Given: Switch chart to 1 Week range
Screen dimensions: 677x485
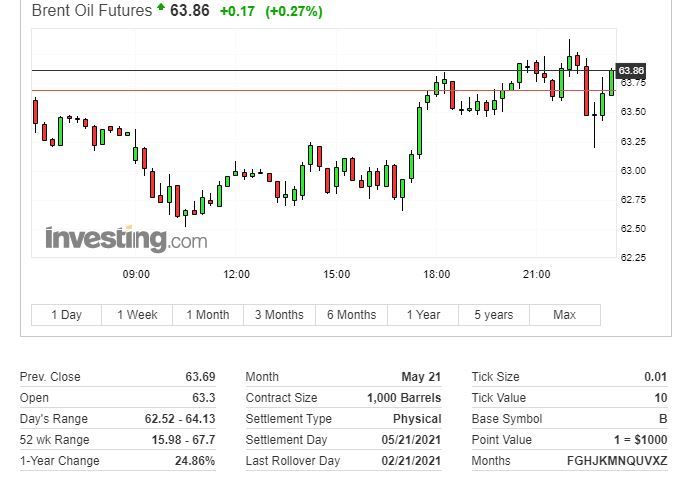Looking at the screenshot, I should 137,314.
